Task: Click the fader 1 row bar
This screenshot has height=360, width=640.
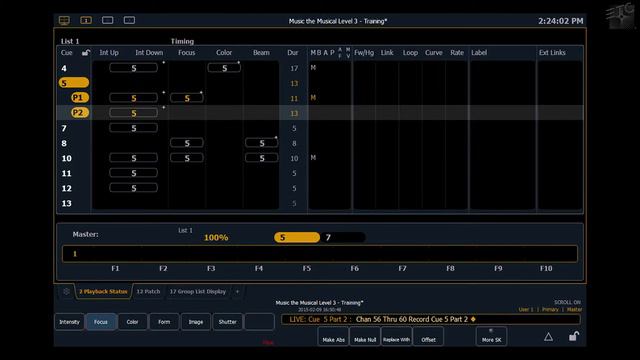Action: click(320, 253)
